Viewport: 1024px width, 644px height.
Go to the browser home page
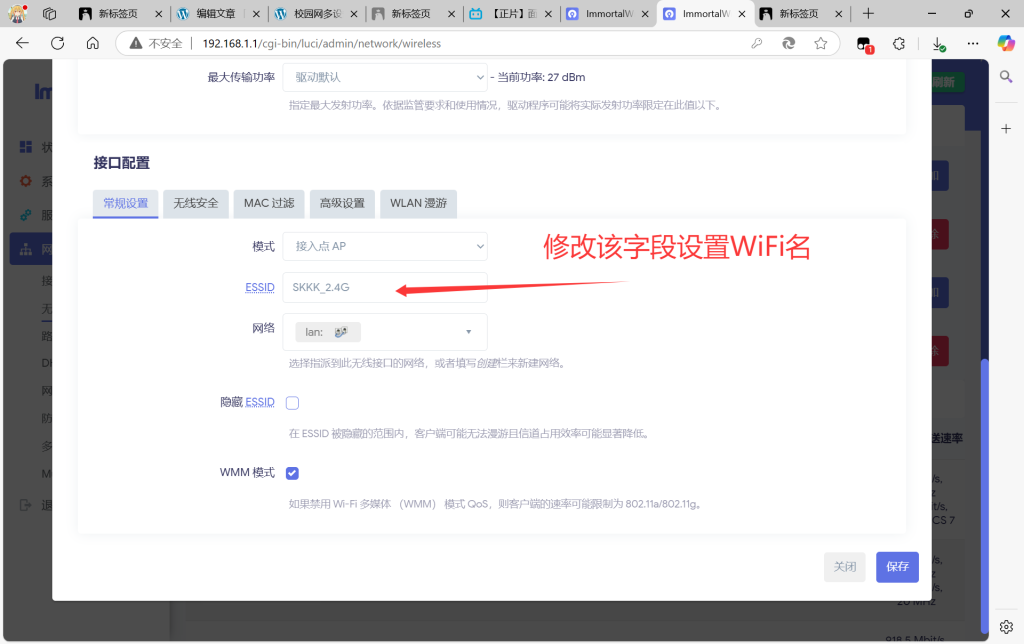click(92, 43)
